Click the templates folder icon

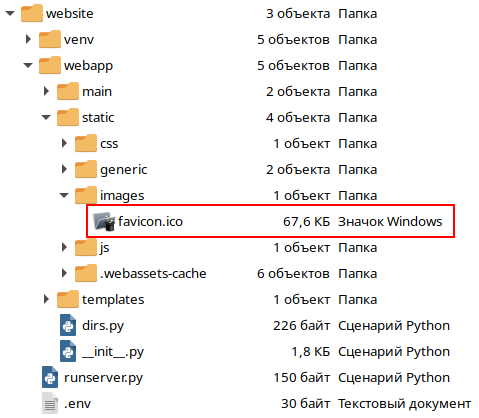coord(68,299)
